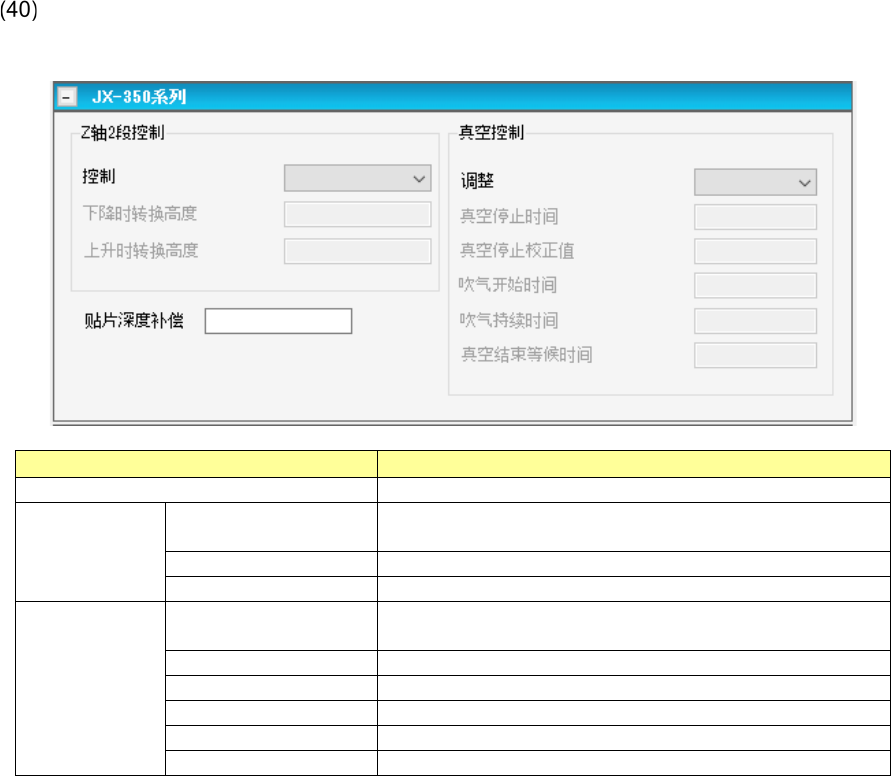Click the 真空结束等候时间 label
Image resolution: width=891 pixels, height=776 pixels.
coord(527,354)
